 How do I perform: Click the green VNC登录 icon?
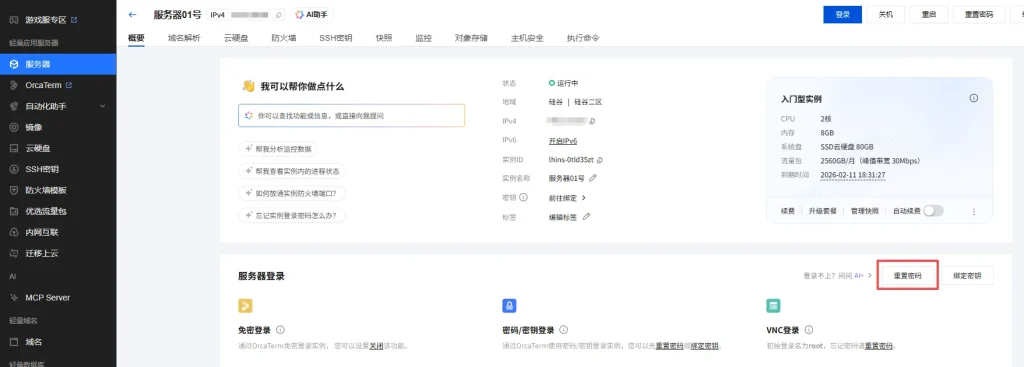point(774,306)
